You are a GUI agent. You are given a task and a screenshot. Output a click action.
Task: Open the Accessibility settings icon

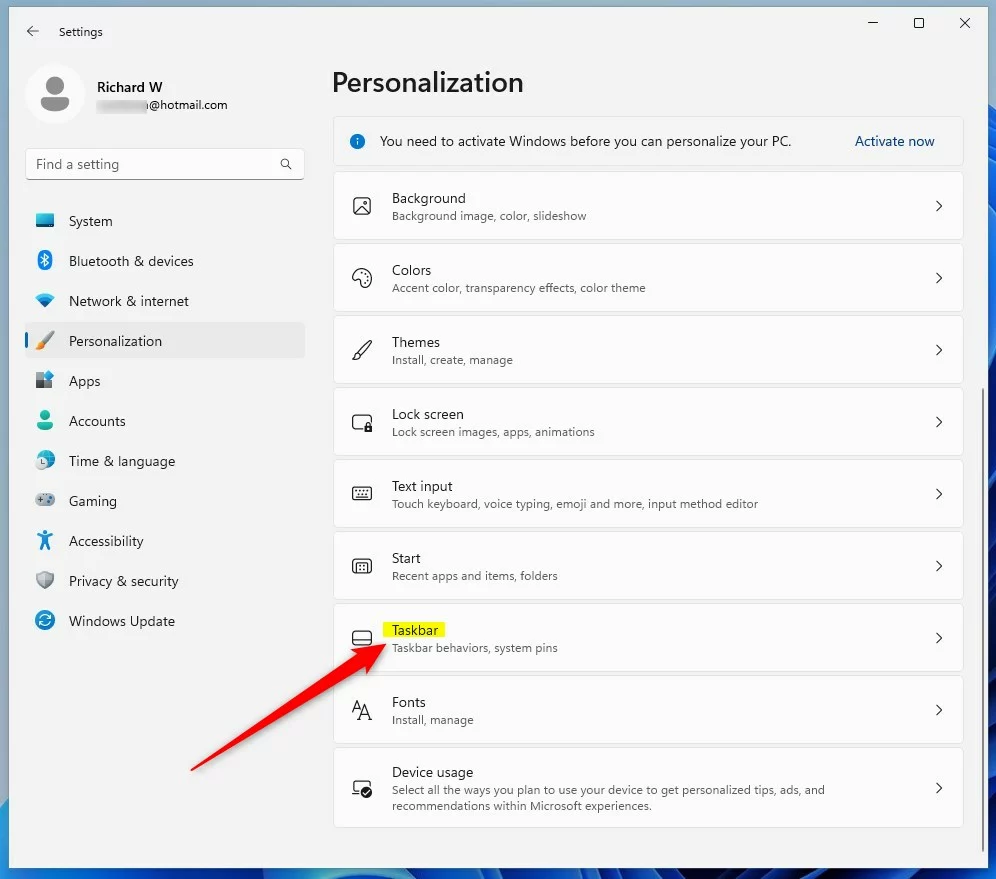click(x=46, y=541)
